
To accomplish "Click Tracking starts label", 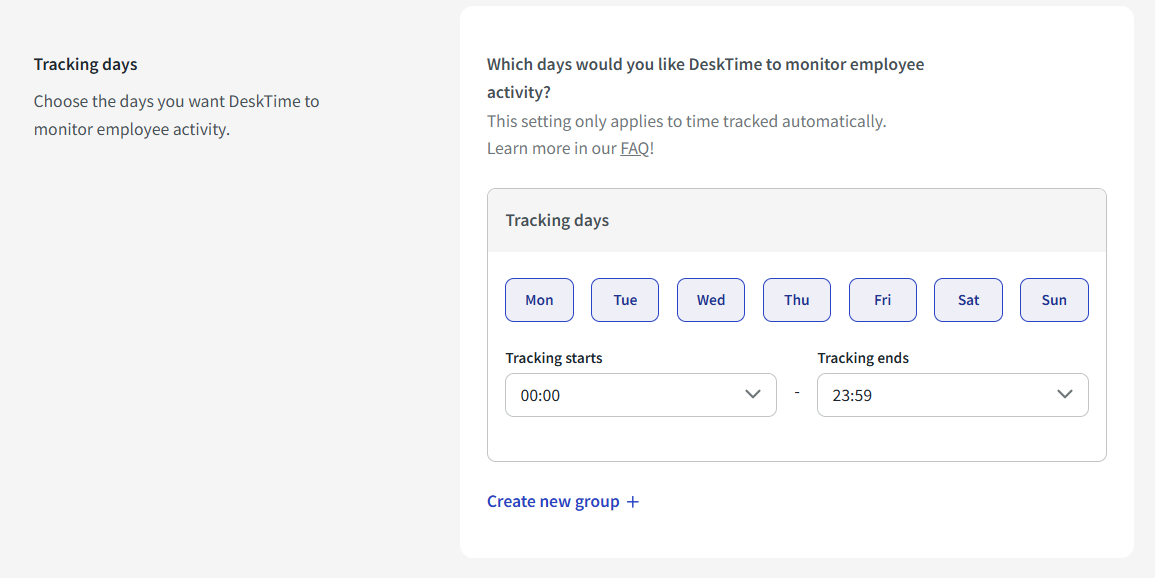I will coord(554,358).
